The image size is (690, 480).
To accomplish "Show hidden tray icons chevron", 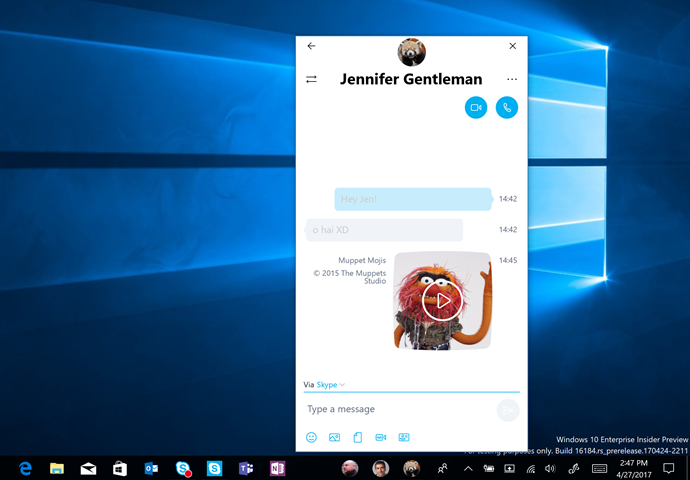I will (468, 469).
